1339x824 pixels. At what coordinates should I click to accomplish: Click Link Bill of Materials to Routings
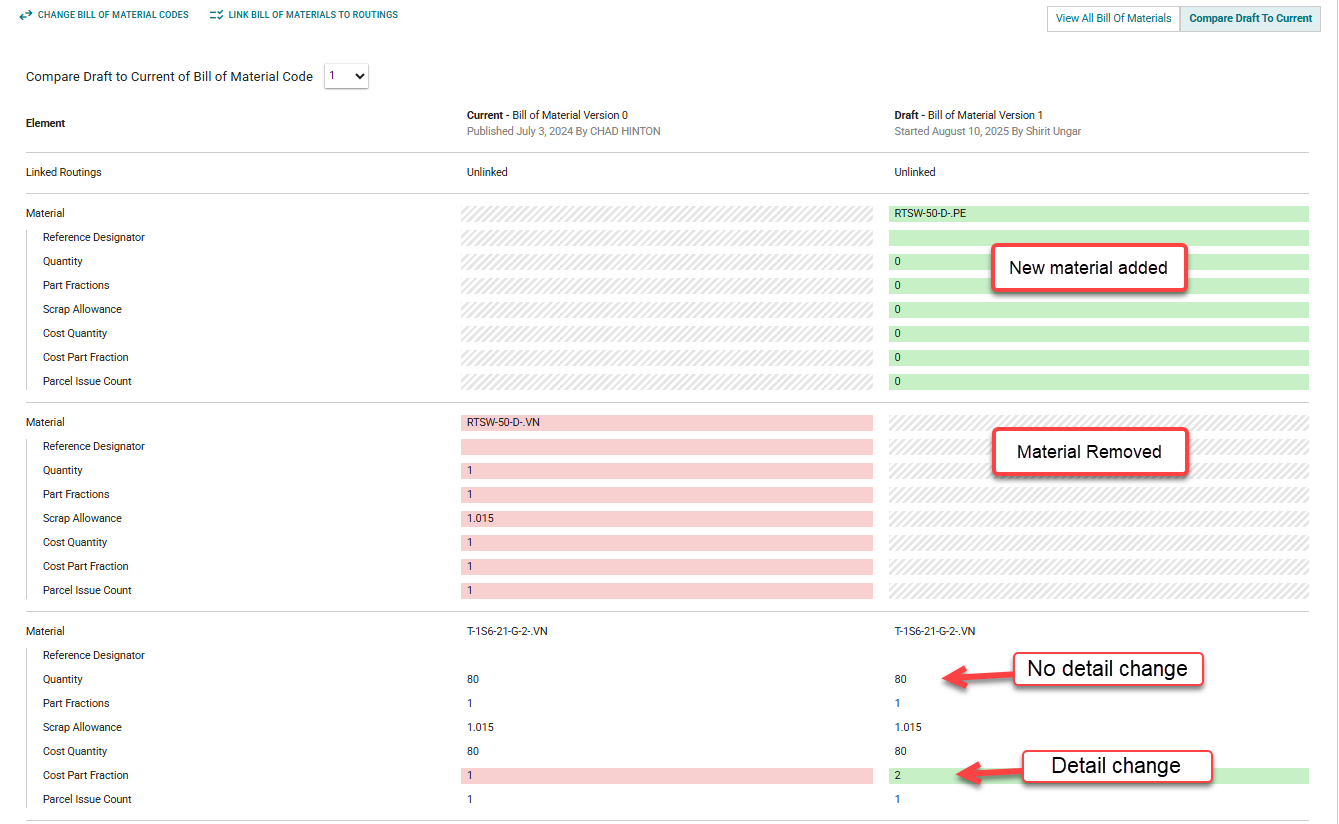(312, 15)
